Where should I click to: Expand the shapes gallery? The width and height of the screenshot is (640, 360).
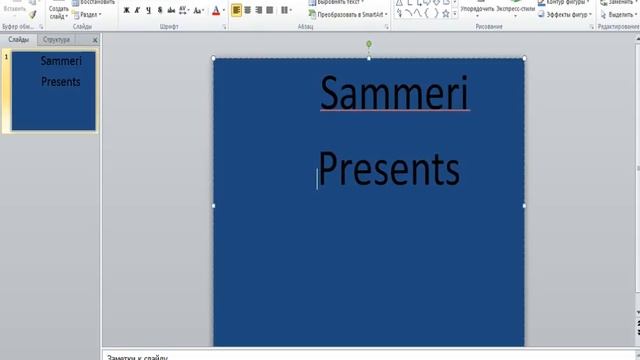(x=455, y=14)
